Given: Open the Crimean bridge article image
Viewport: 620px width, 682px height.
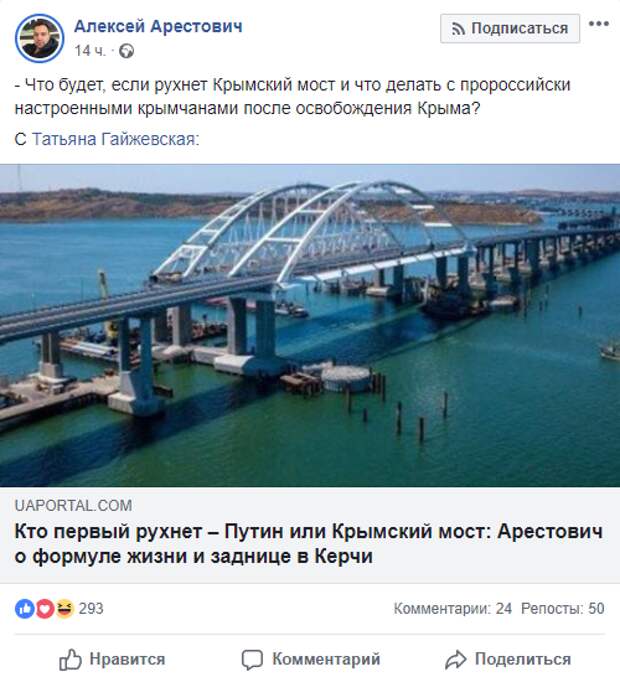Looking at the screenshot, I should click(x=310, y=325).
